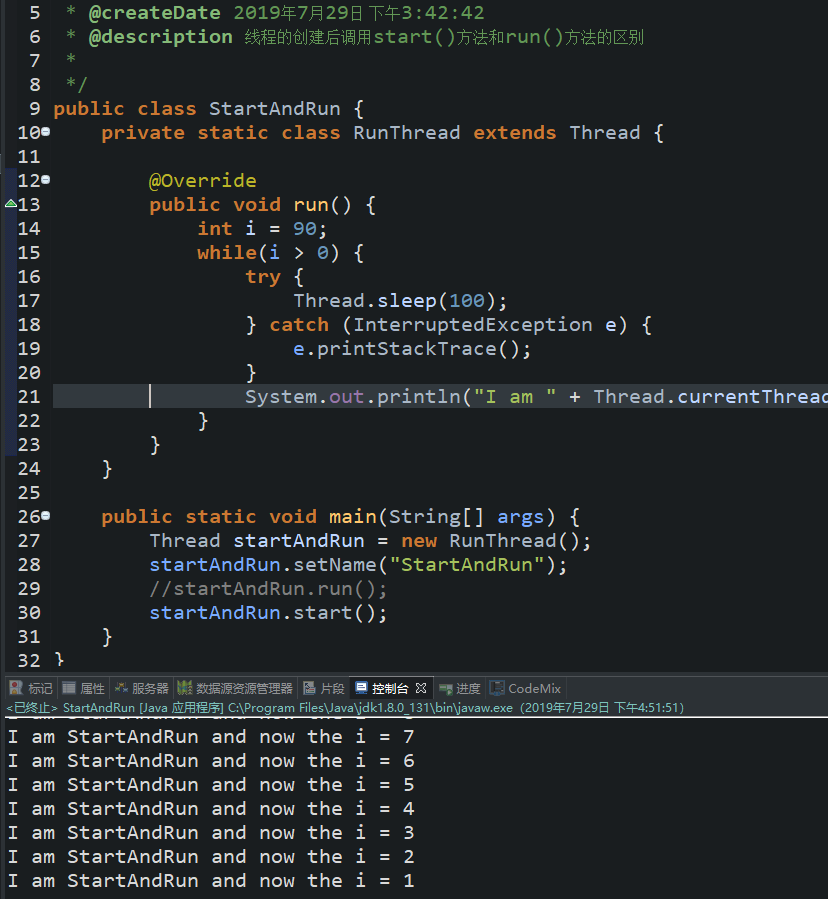The image size is (828, 899).
Task: Open the CodeMix tab
Action: click(x=525, y=688)
